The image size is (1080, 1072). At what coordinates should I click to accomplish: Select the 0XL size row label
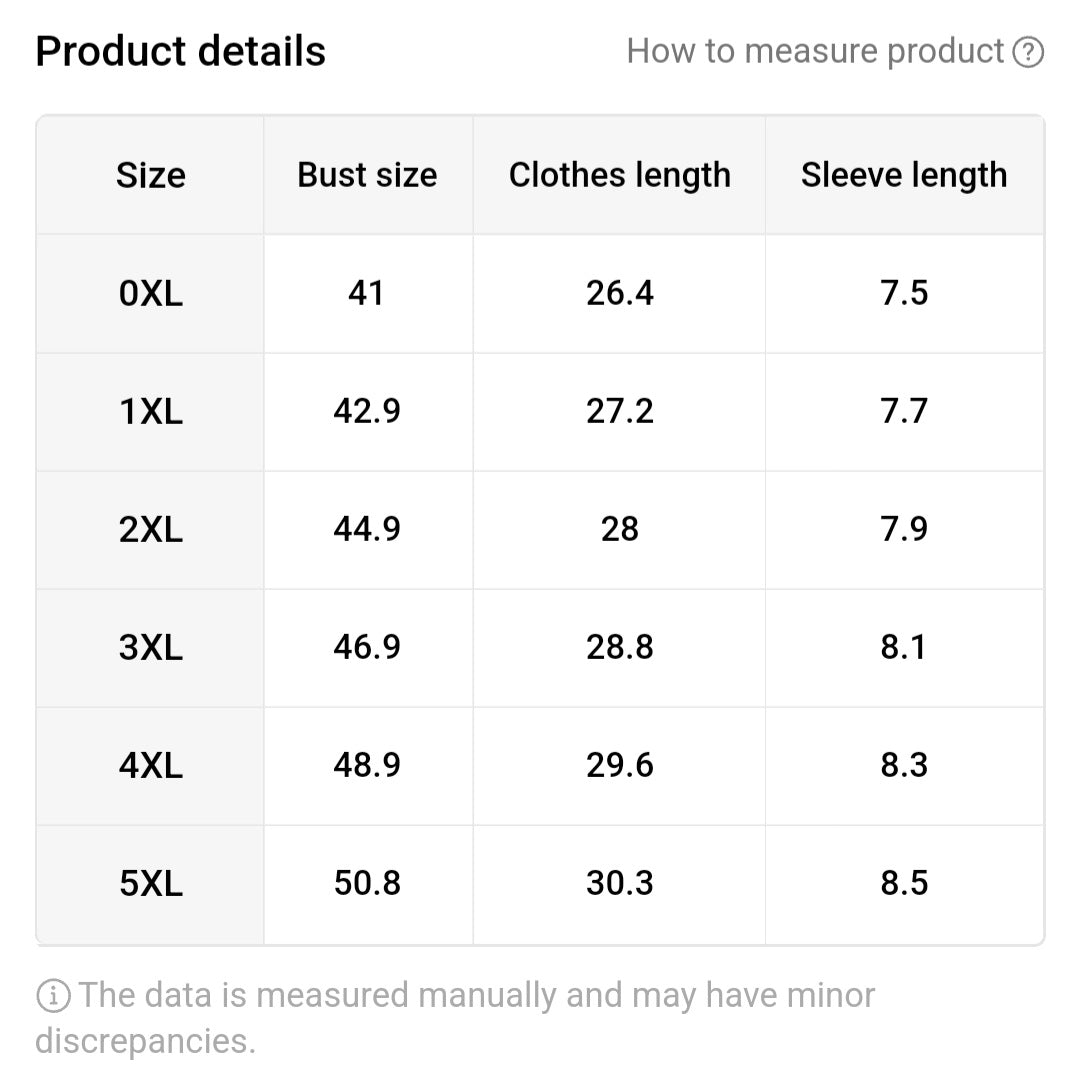[x=151, y=294]
